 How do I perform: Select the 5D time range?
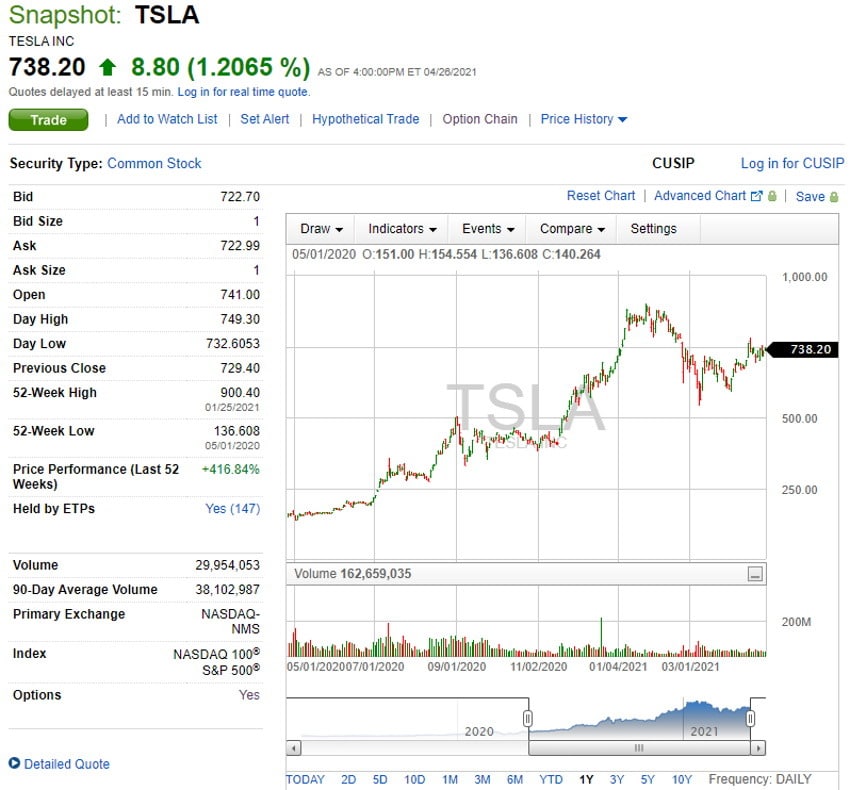tap(380, 779)
